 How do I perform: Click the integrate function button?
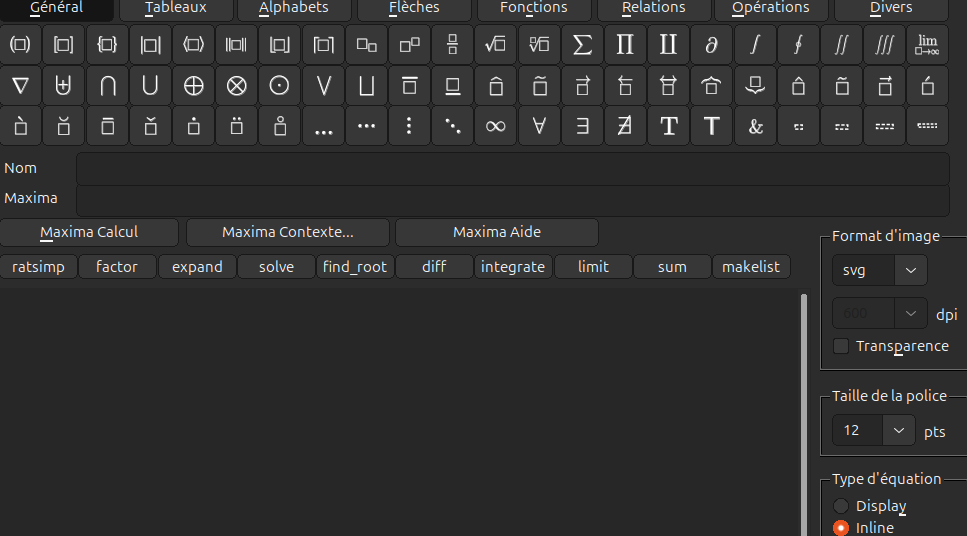pyautogui.click(x=513, y=267)
